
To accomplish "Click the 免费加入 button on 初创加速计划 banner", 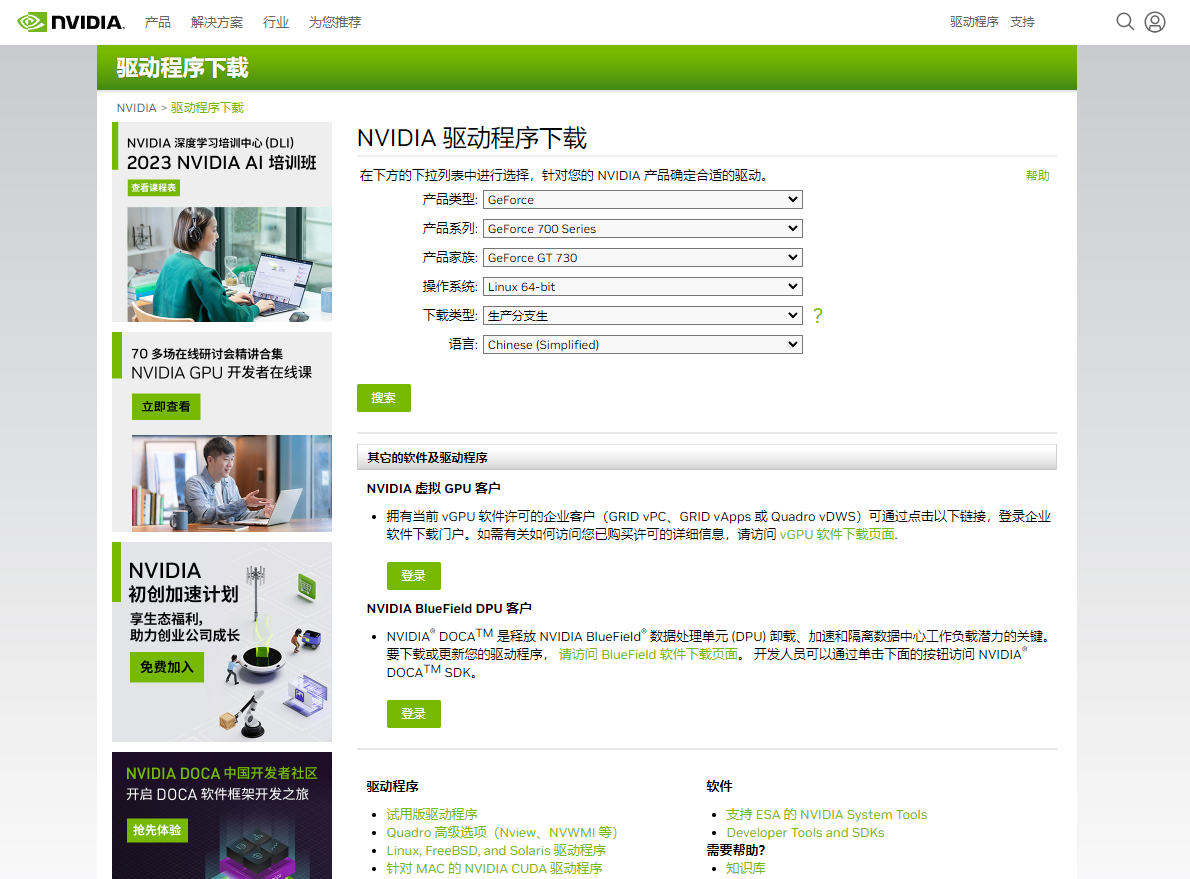I will pyautogui.click(x=167, y=667).
